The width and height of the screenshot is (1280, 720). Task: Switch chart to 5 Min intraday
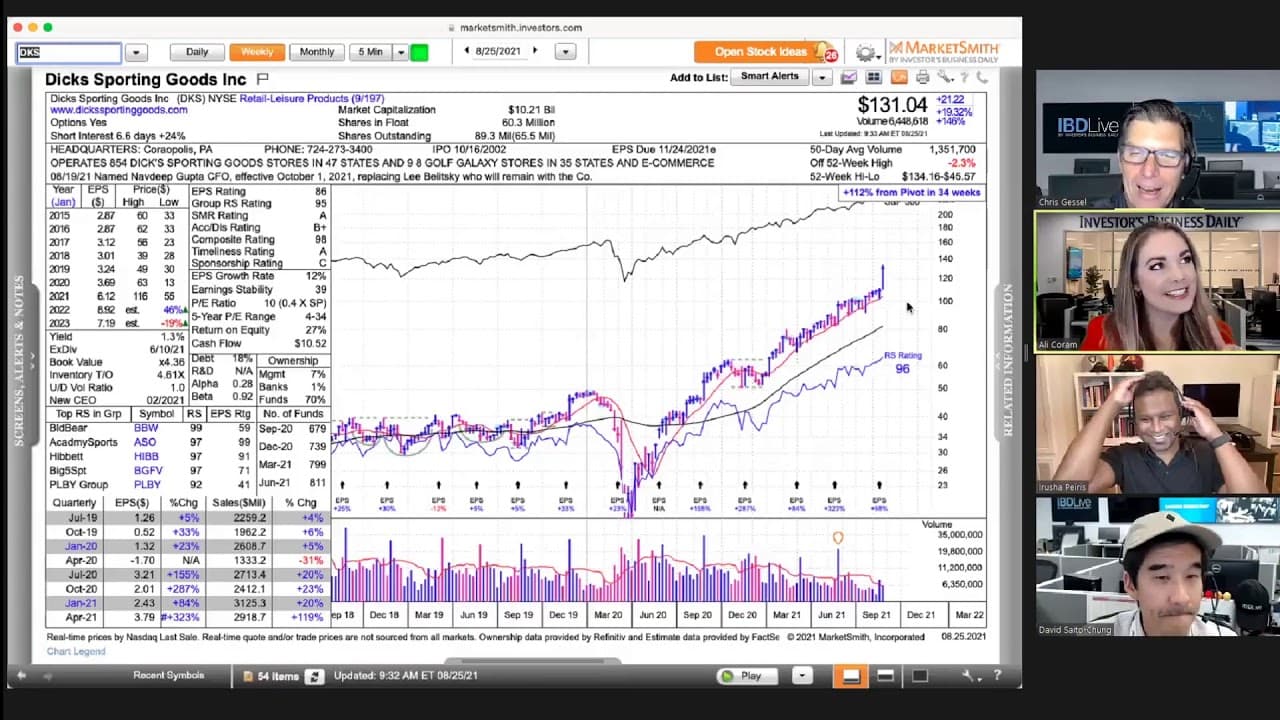click(x=370, y=52)
